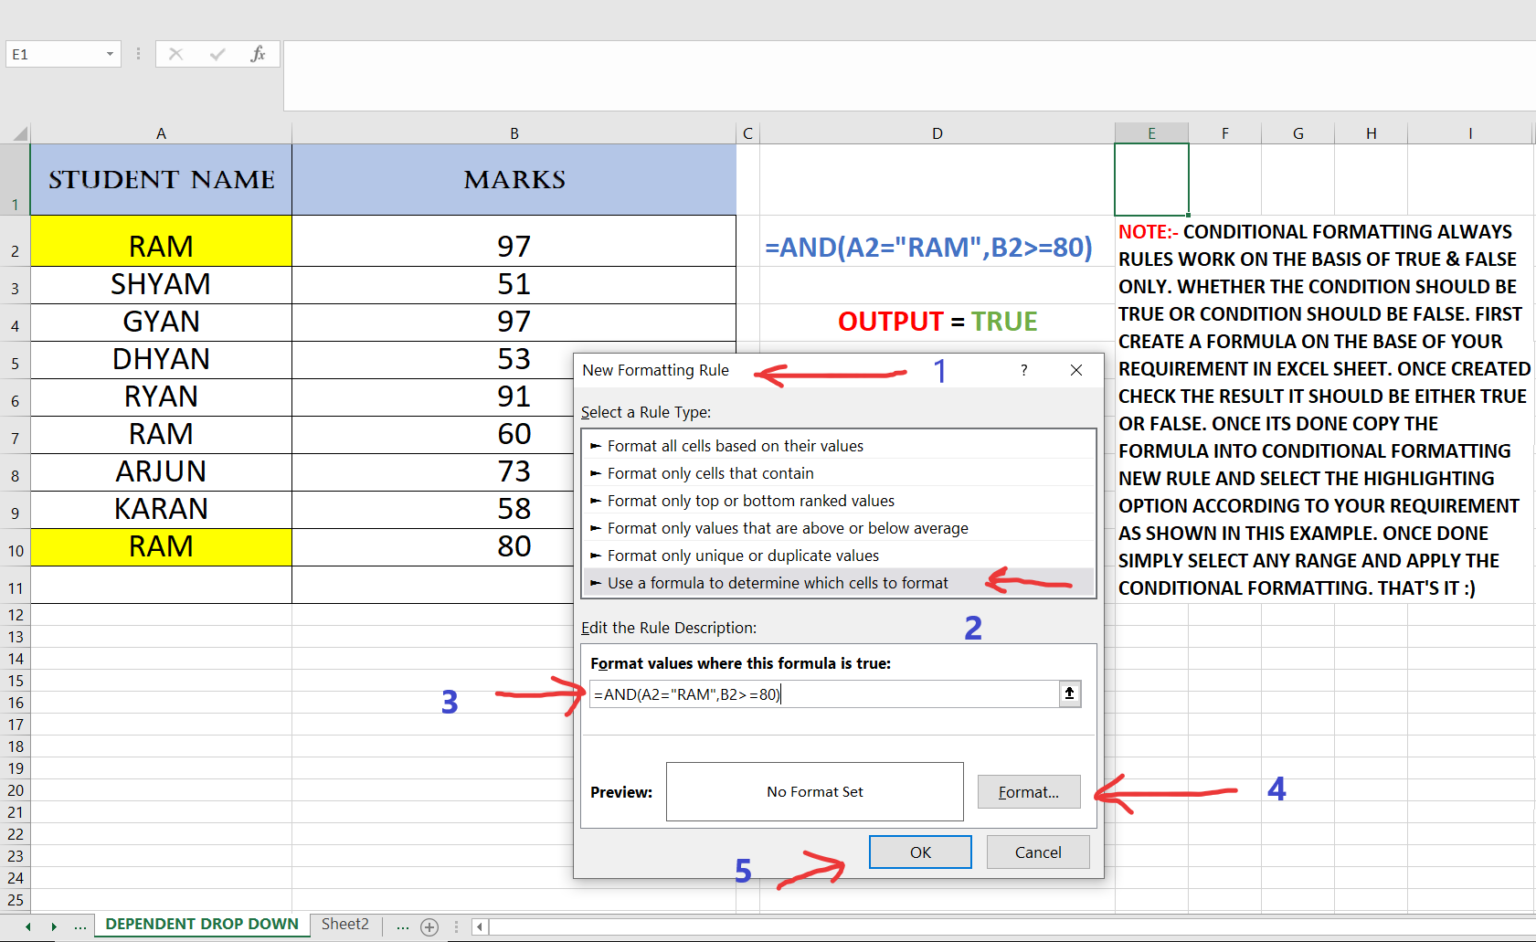Screen dimensions: 1536x942
Task: Click the yellow RAM cell in row 10
Action: [x=161, y=547]
